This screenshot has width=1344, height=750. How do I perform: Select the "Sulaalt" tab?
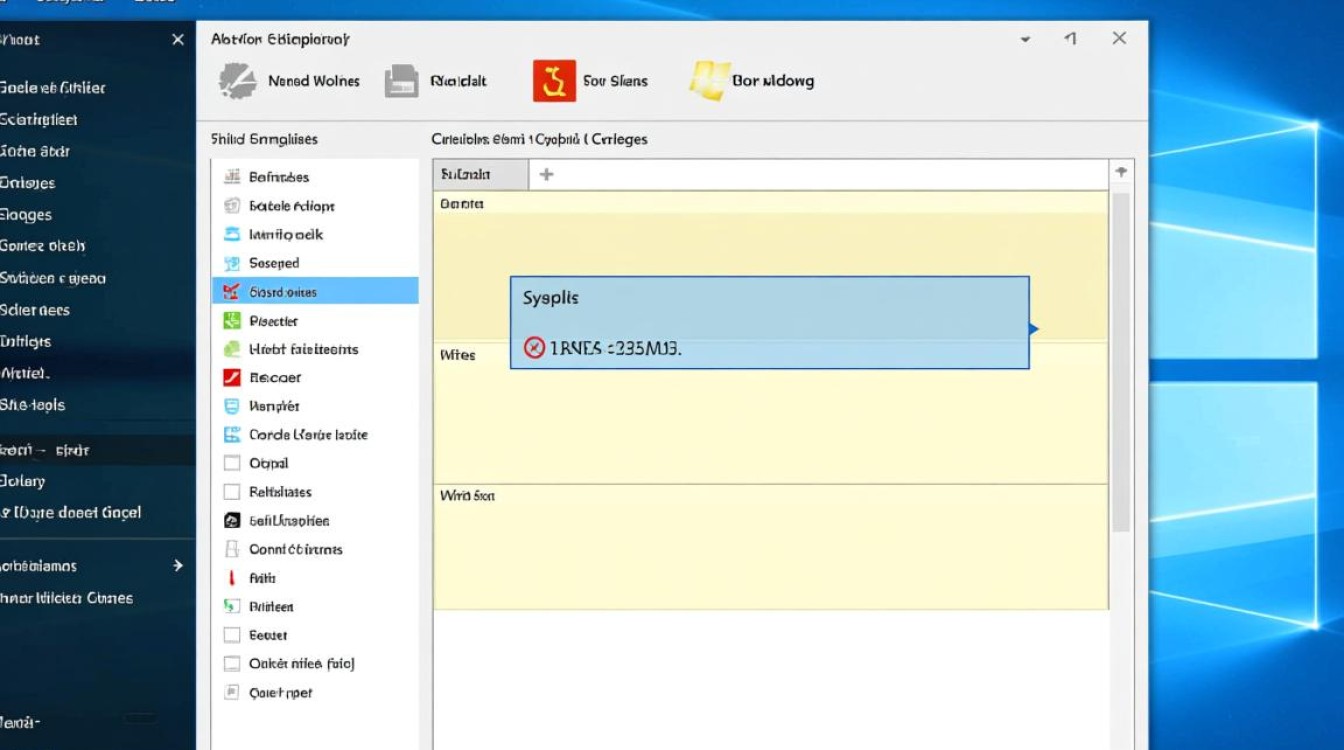tap(480, 174)
